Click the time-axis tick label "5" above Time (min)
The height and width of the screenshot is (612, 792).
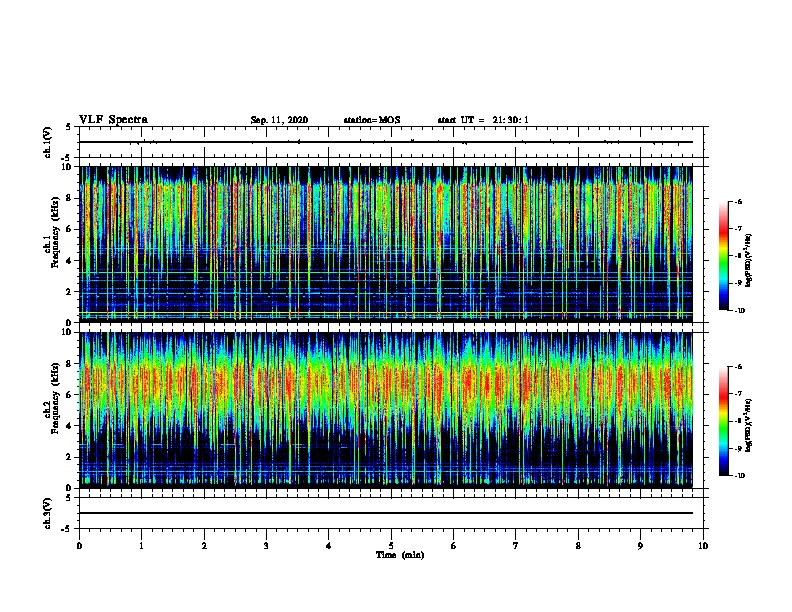pyautogui.click(x=391, y=546)
